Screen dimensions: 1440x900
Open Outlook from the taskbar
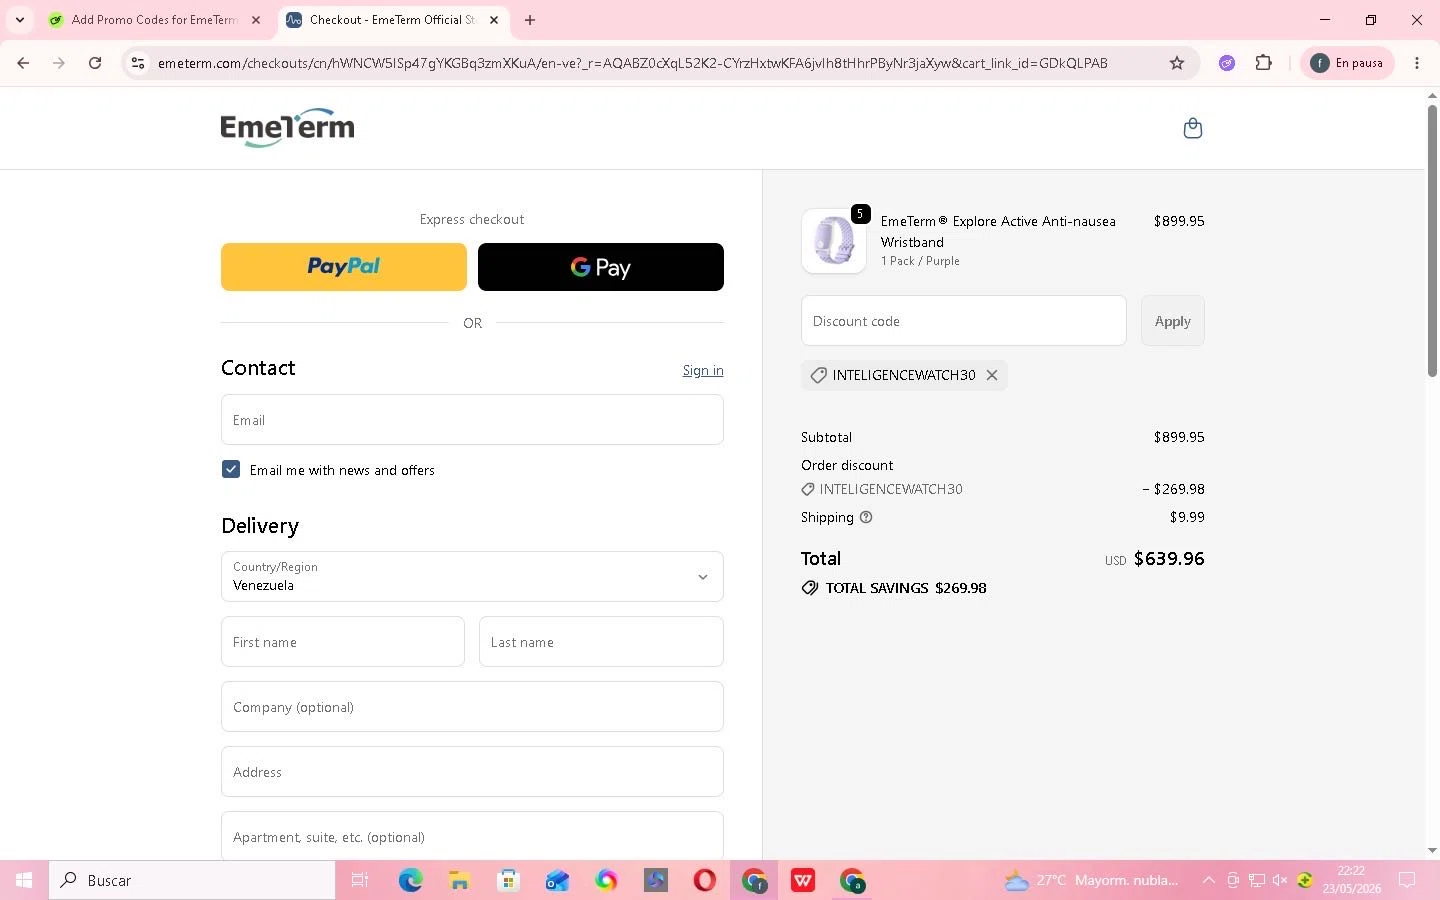[557, 880]
